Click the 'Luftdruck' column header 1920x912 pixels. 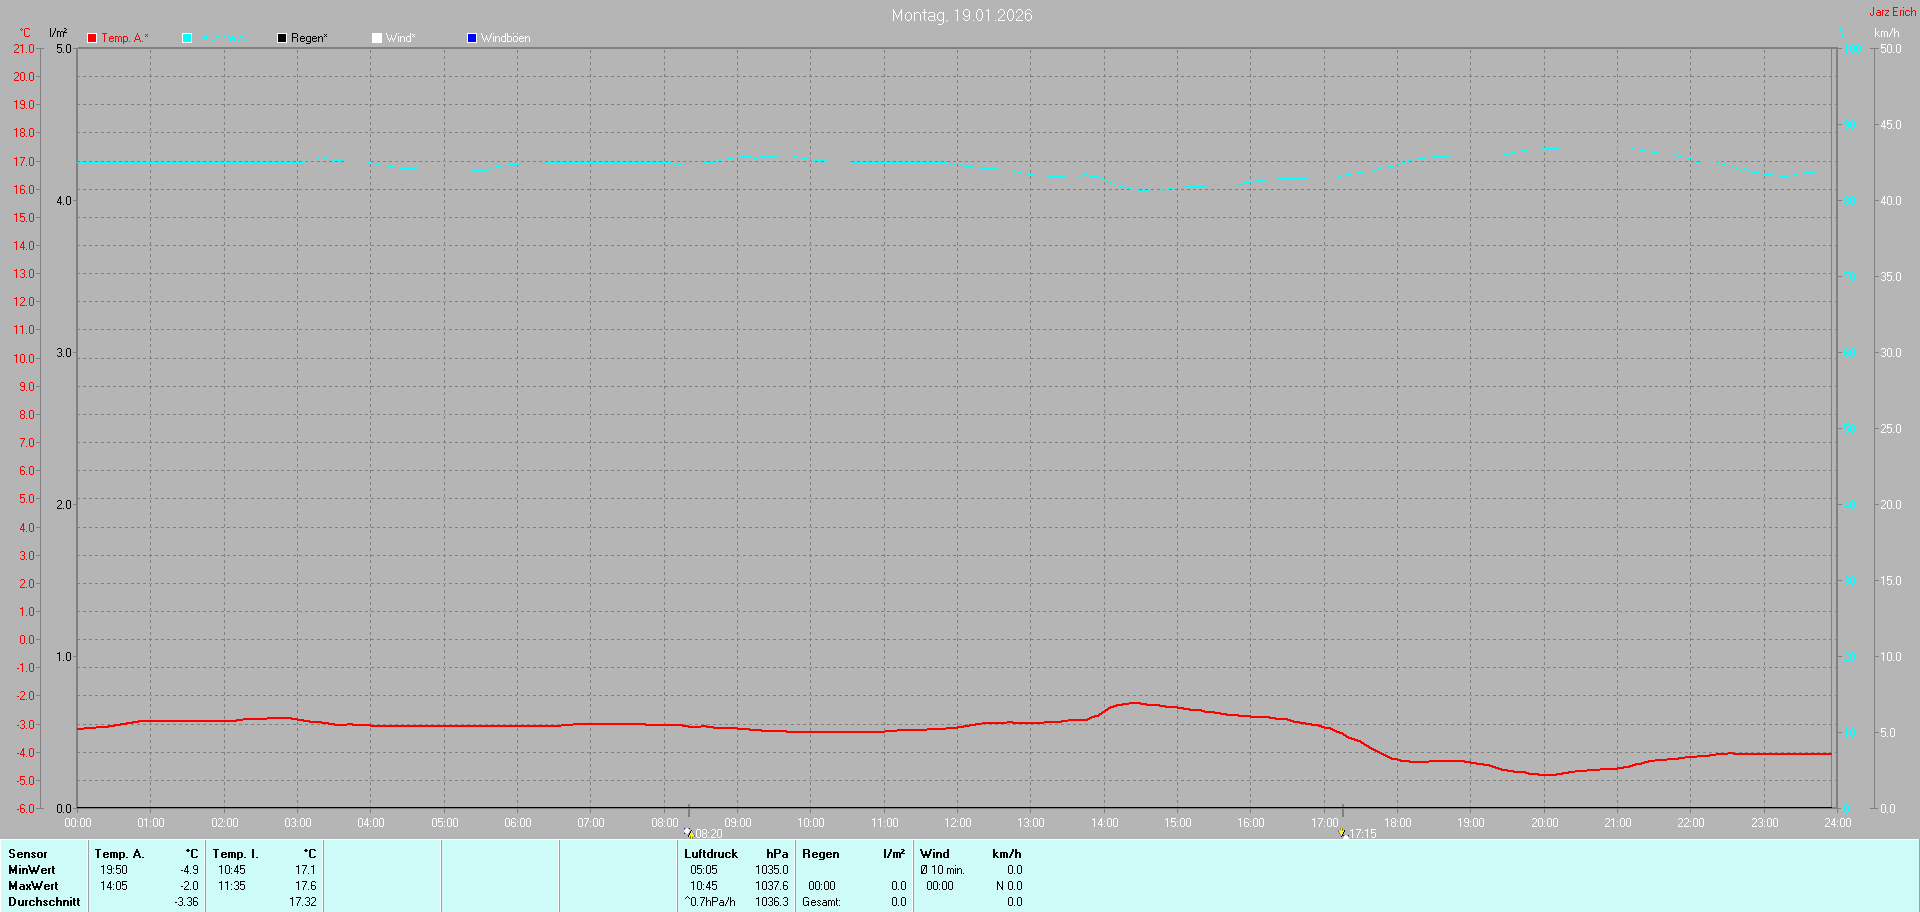pyautogui.click(x=711, y=854)
